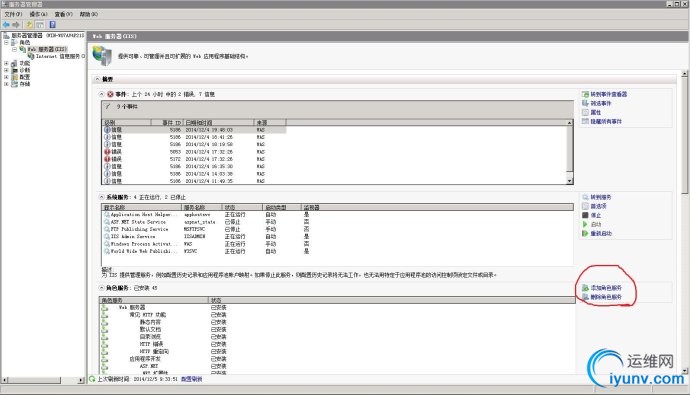Click the red error icon beside the 事件 heading
Image resolution: width=690 pixels, height=395 pixels.
(x=110, y=94)
